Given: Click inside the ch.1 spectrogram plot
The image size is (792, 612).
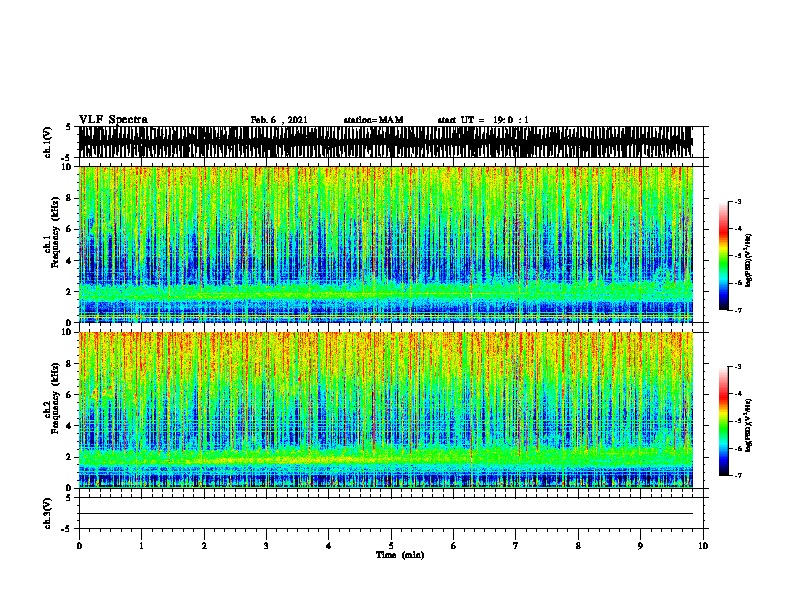Looking at the screenshot, I should pyautogui.click(x=385, y=244).
